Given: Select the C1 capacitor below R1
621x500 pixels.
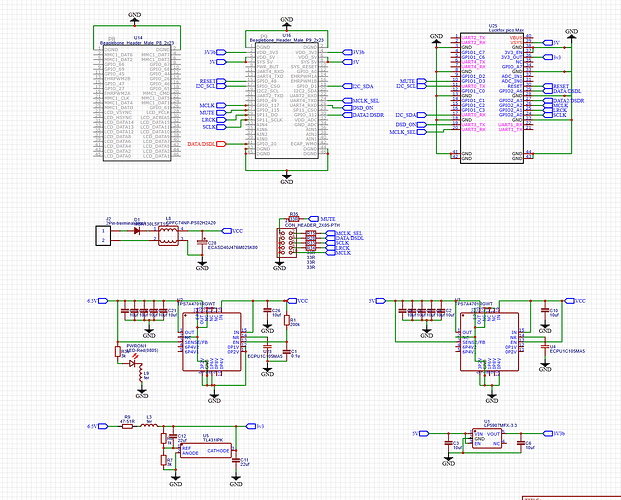Looking at the screenshot, I should coord(286,351).
